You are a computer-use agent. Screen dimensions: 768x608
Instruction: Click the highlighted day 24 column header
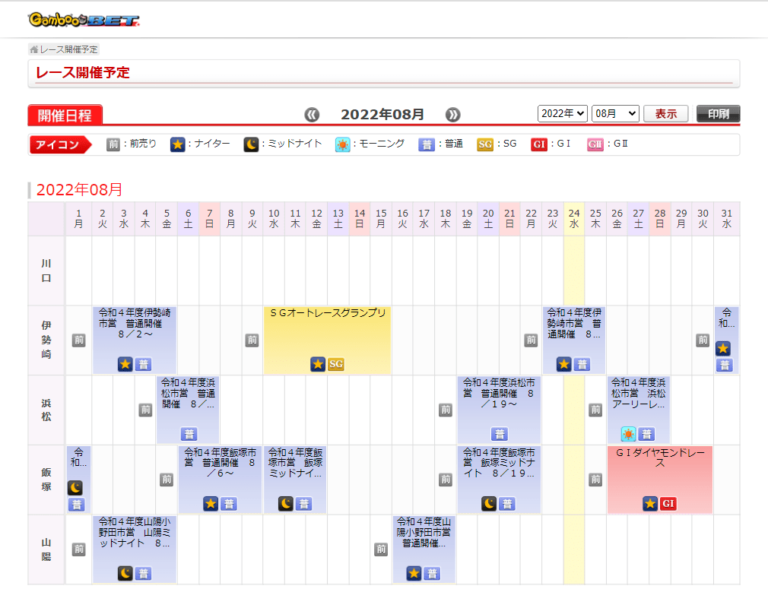coord(574,218)
